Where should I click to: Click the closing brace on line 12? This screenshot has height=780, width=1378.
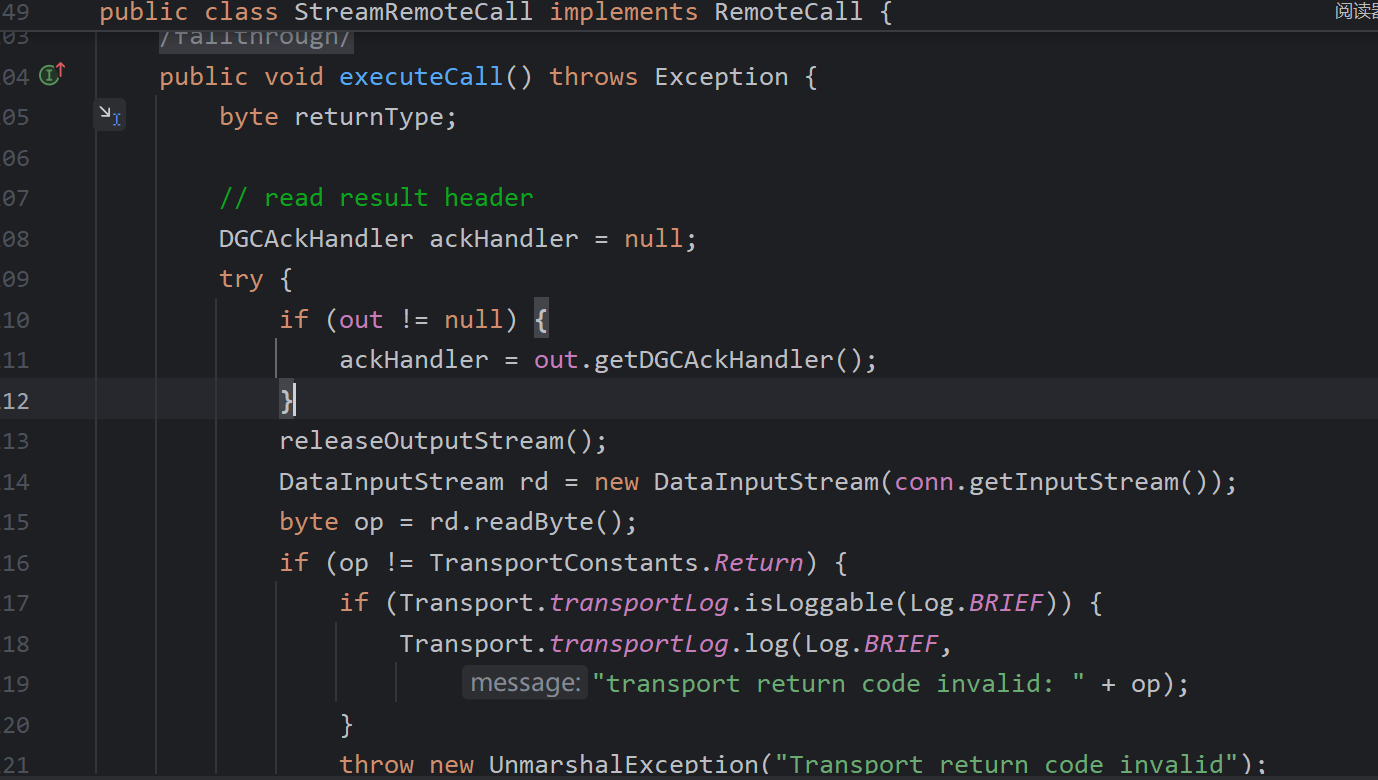(x=286, y=401)
